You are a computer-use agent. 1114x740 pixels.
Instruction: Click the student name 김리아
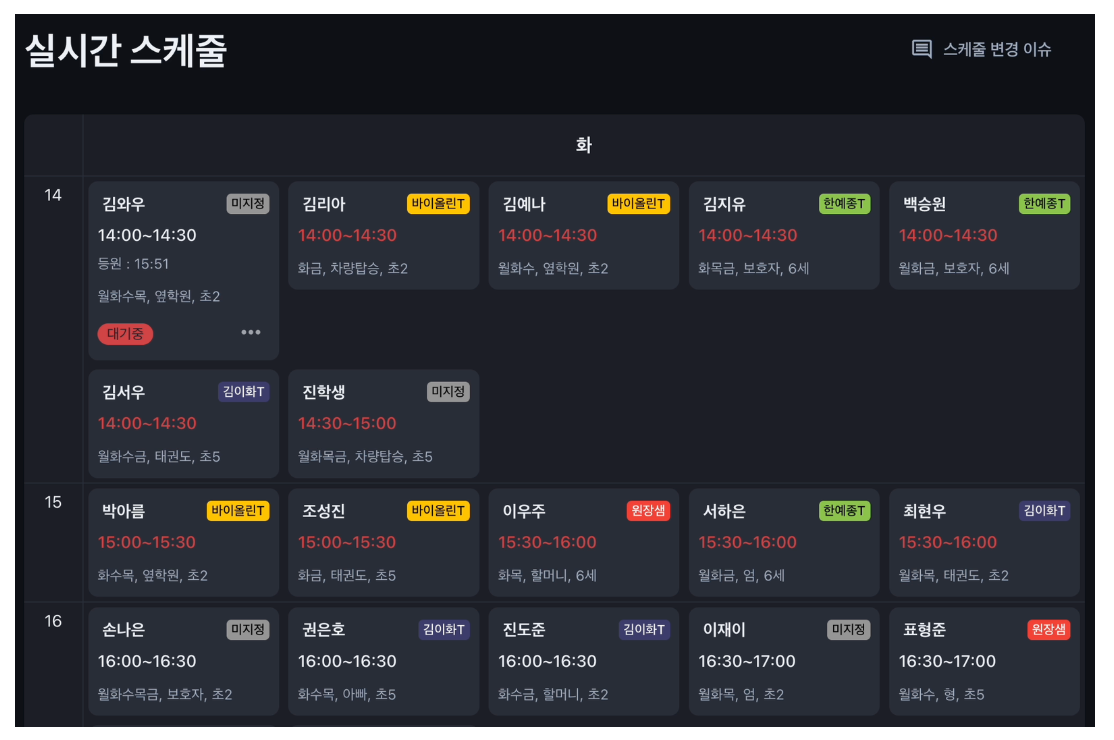click(324, 205)
